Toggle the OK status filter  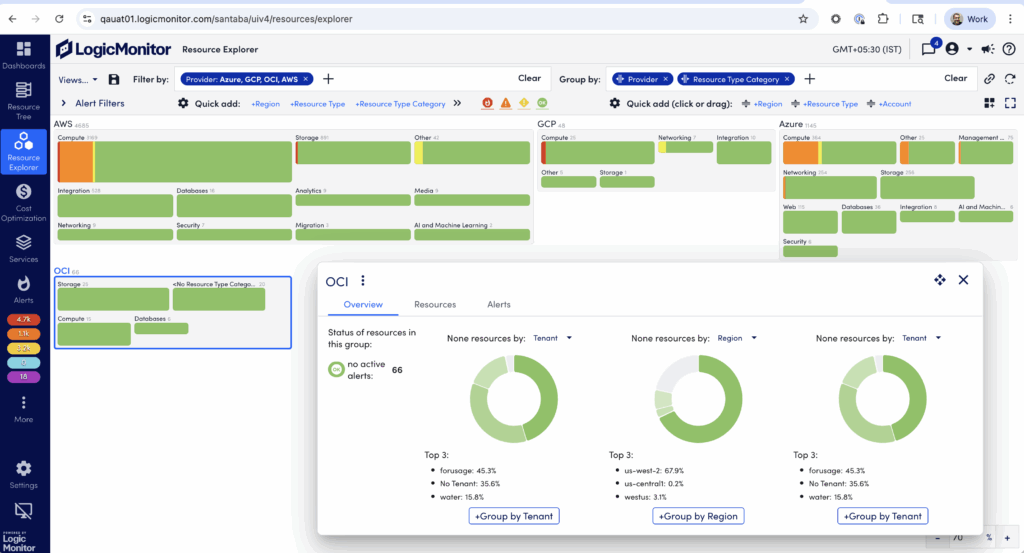click(x=542, y=103)
